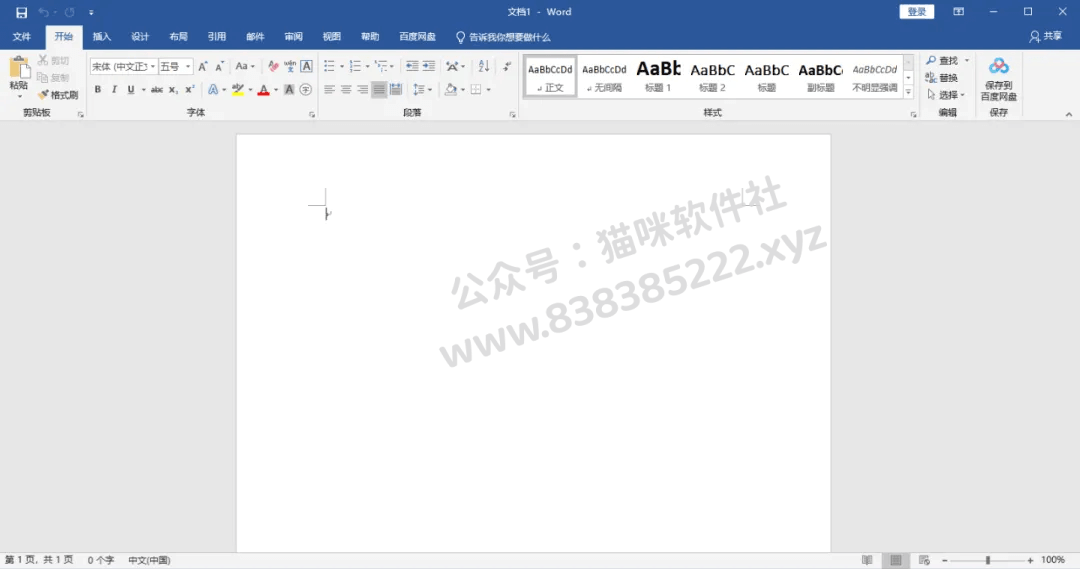Switch to the 插入 tab
The width and height of the screenshot is (1080, 569).
[x=102, y=37]
